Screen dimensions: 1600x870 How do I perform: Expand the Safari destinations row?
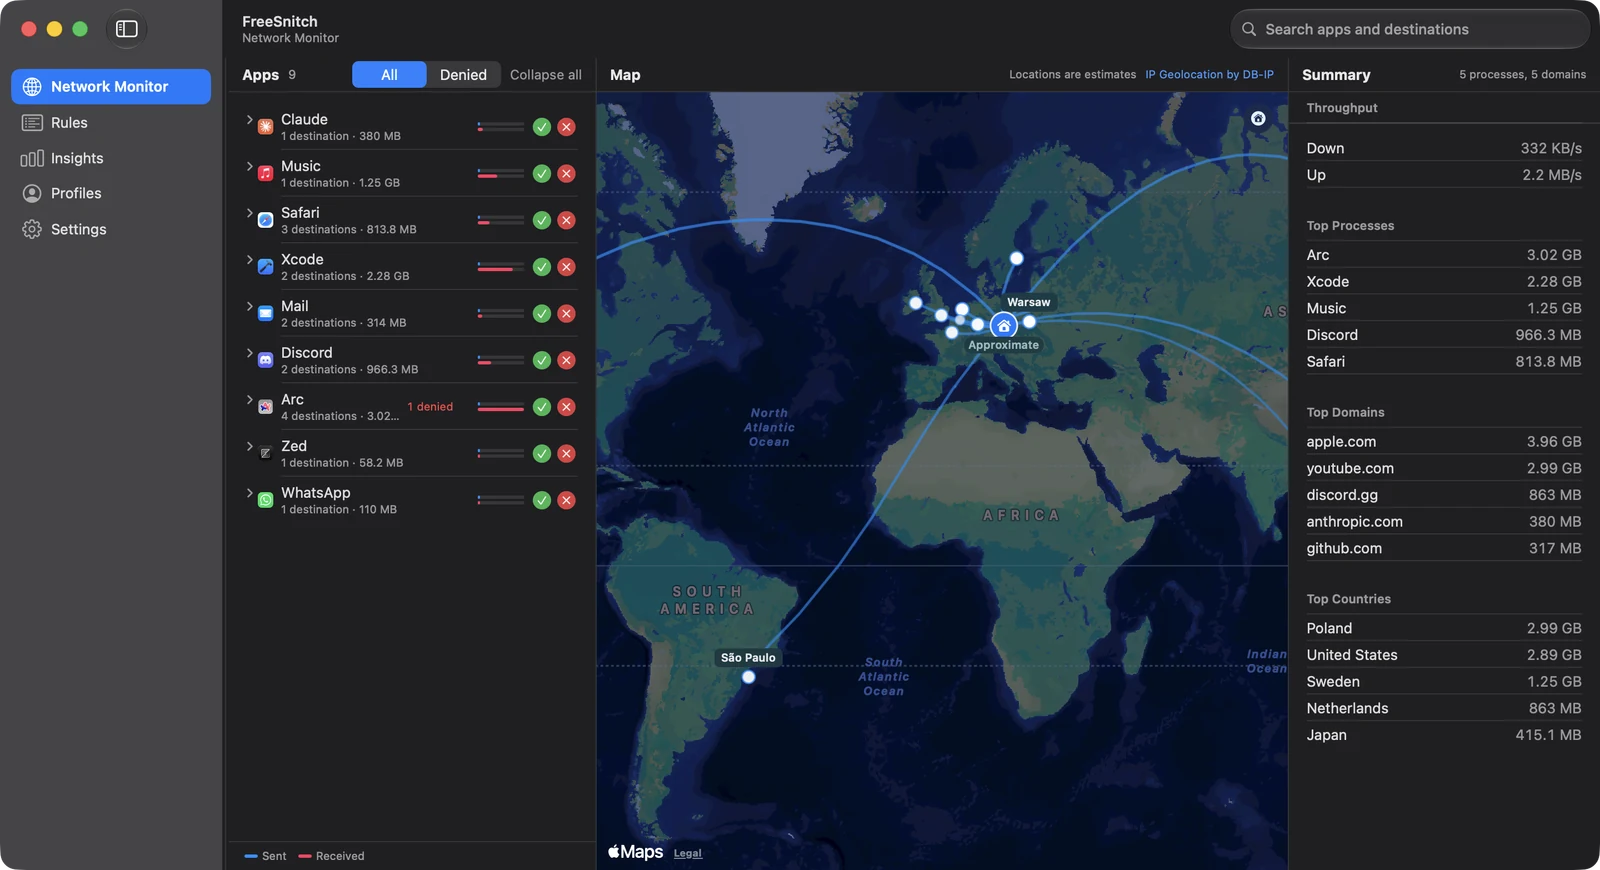pyautogui.click(x=249, y=213)
